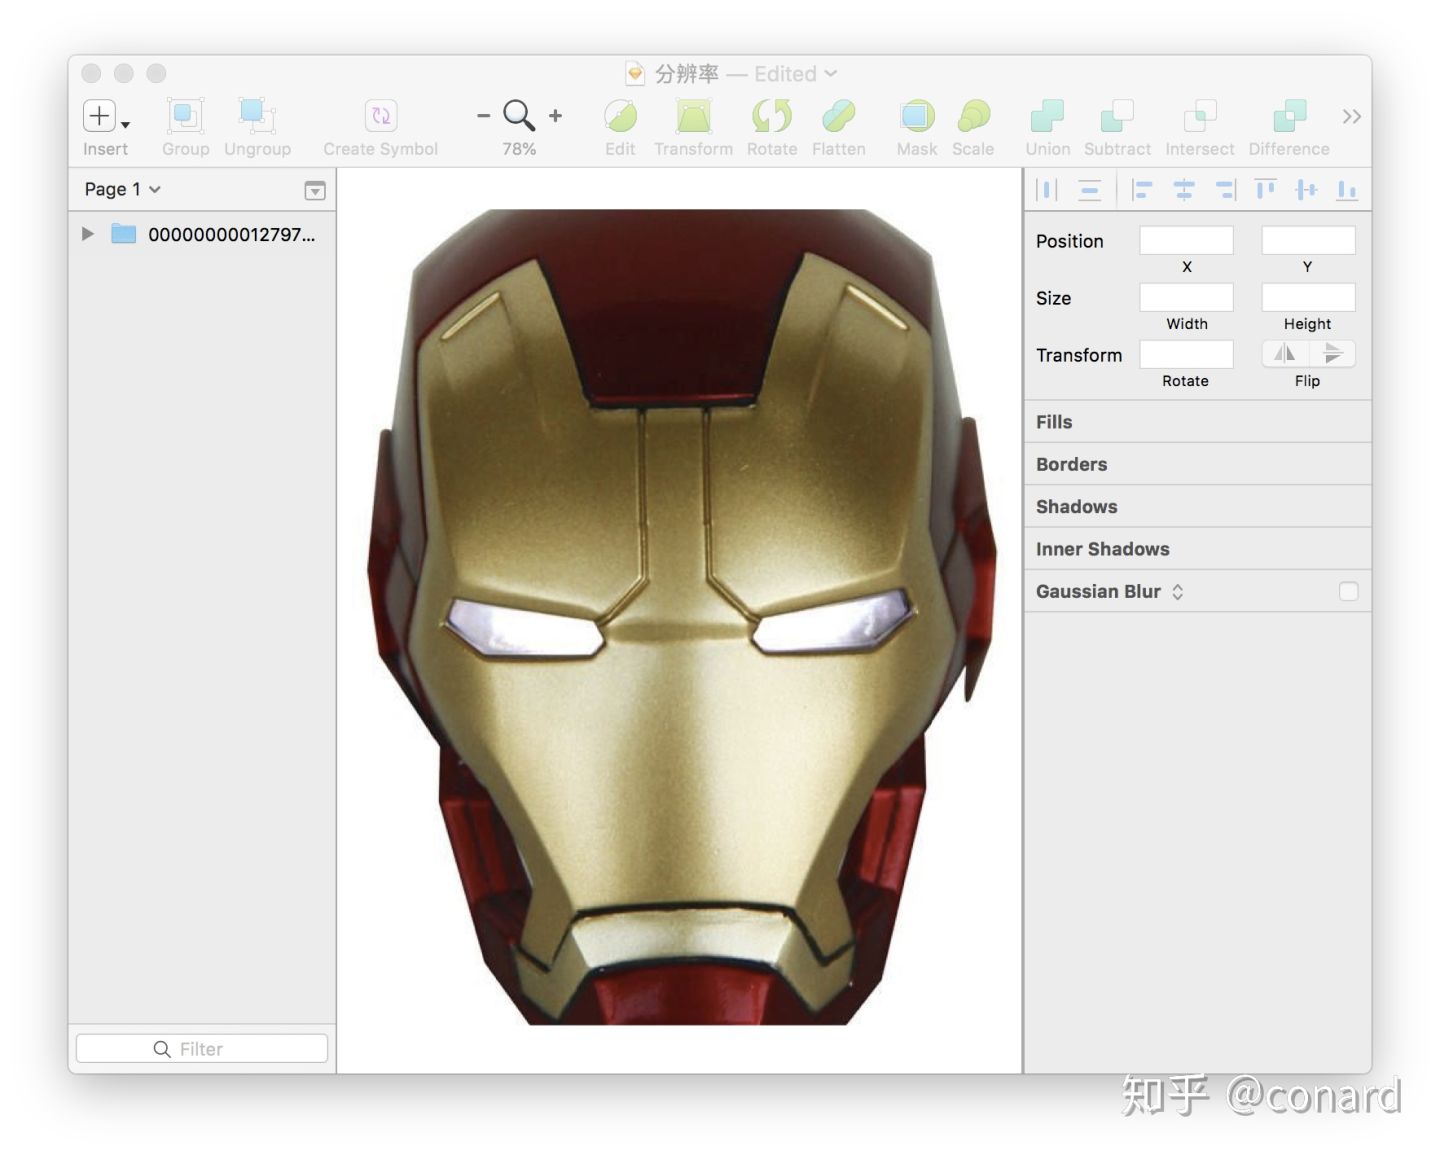Select the Flatten tool icon

point(838,116)
